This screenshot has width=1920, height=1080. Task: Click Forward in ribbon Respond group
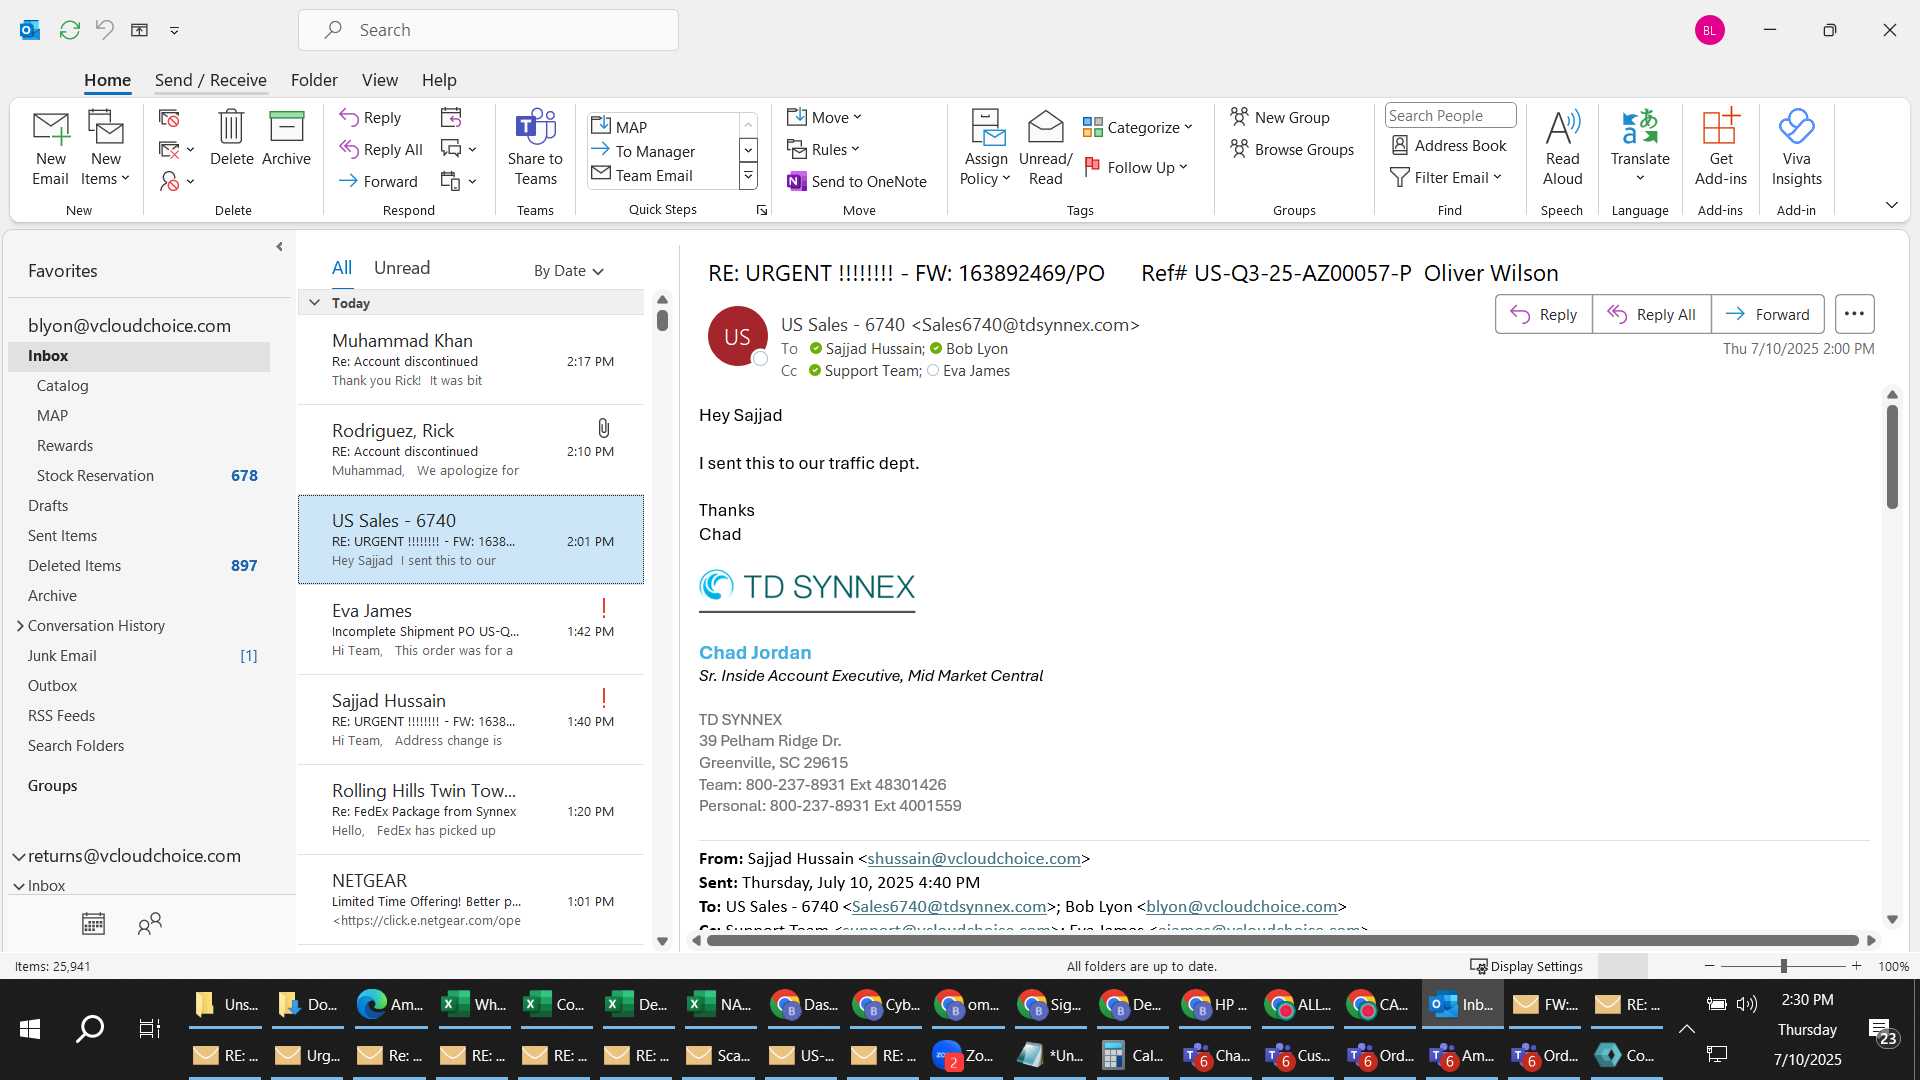pos(378,181)
